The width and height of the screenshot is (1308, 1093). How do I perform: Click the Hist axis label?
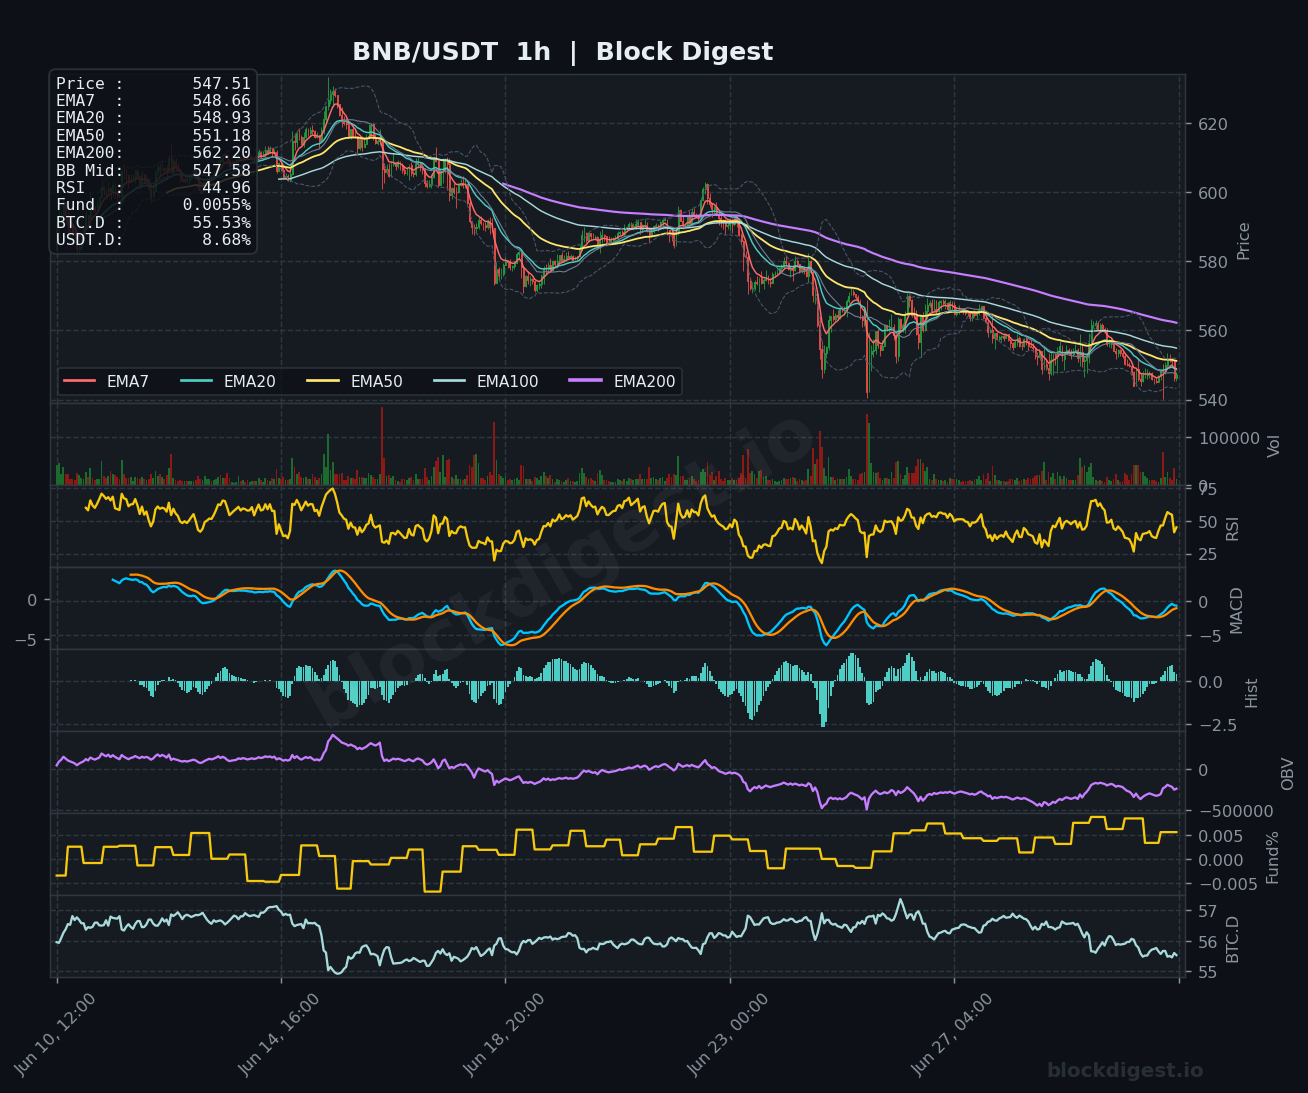pyautogui.click(x=1252, y=693)
